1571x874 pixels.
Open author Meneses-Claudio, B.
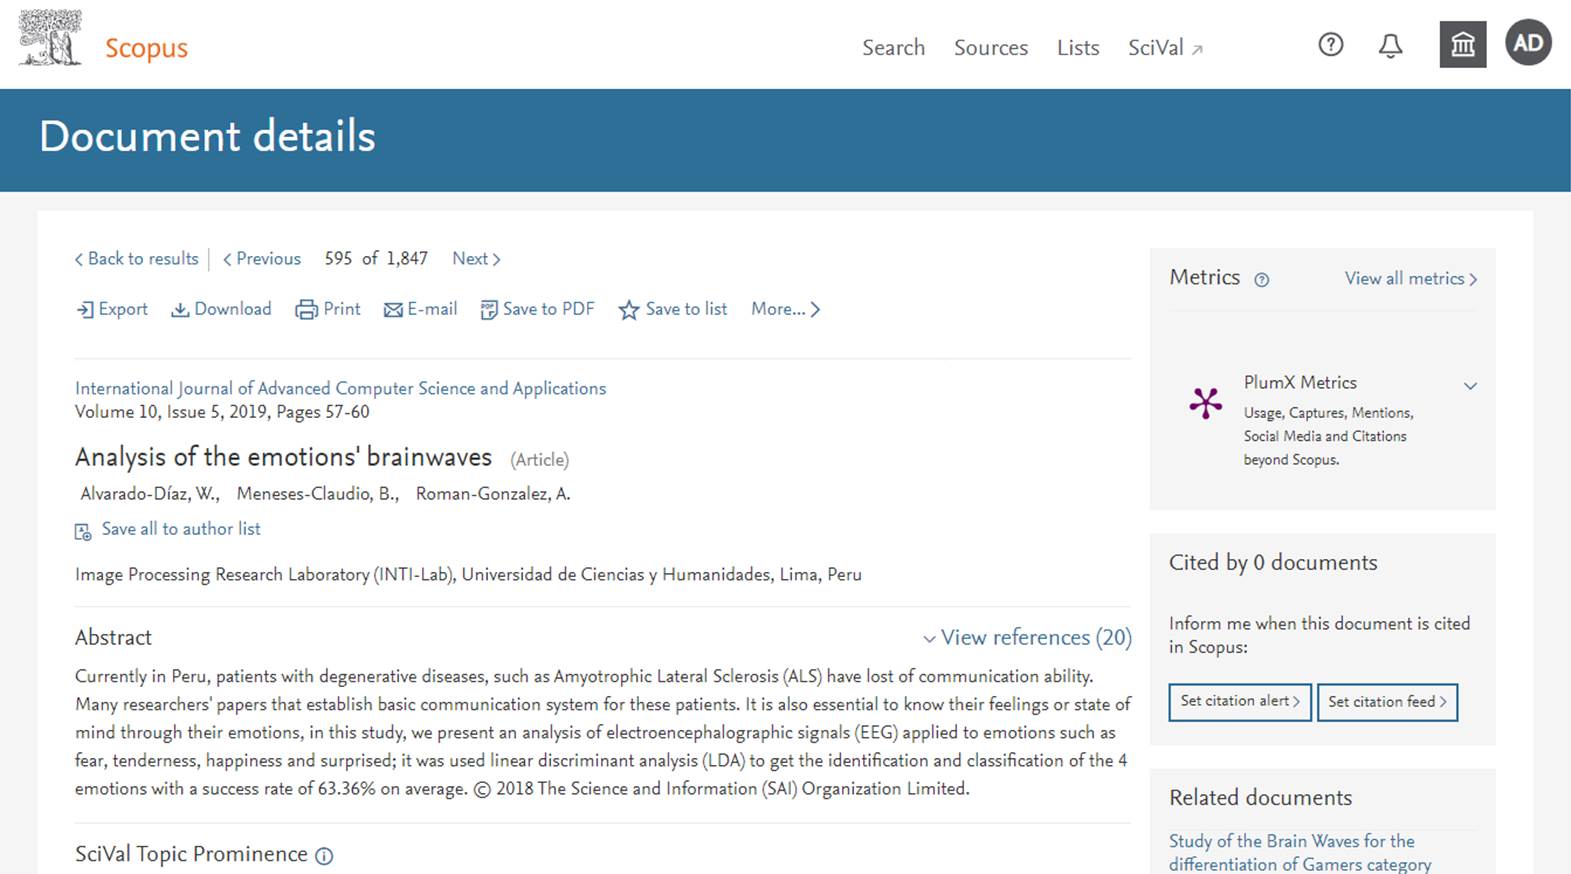click(x=318, y=493)
